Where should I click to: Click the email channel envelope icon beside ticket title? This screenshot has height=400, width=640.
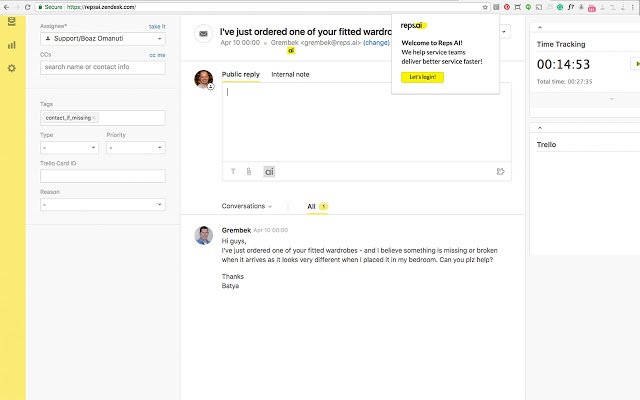pyautogui.click(x=203, y=34)
